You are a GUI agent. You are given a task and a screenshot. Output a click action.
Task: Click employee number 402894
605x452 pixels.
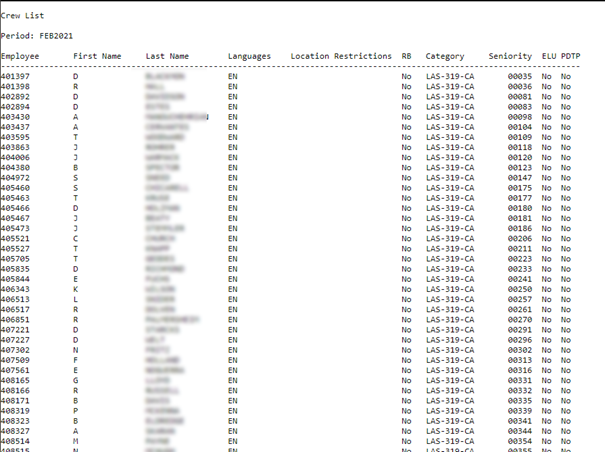(x=15, y=107)
